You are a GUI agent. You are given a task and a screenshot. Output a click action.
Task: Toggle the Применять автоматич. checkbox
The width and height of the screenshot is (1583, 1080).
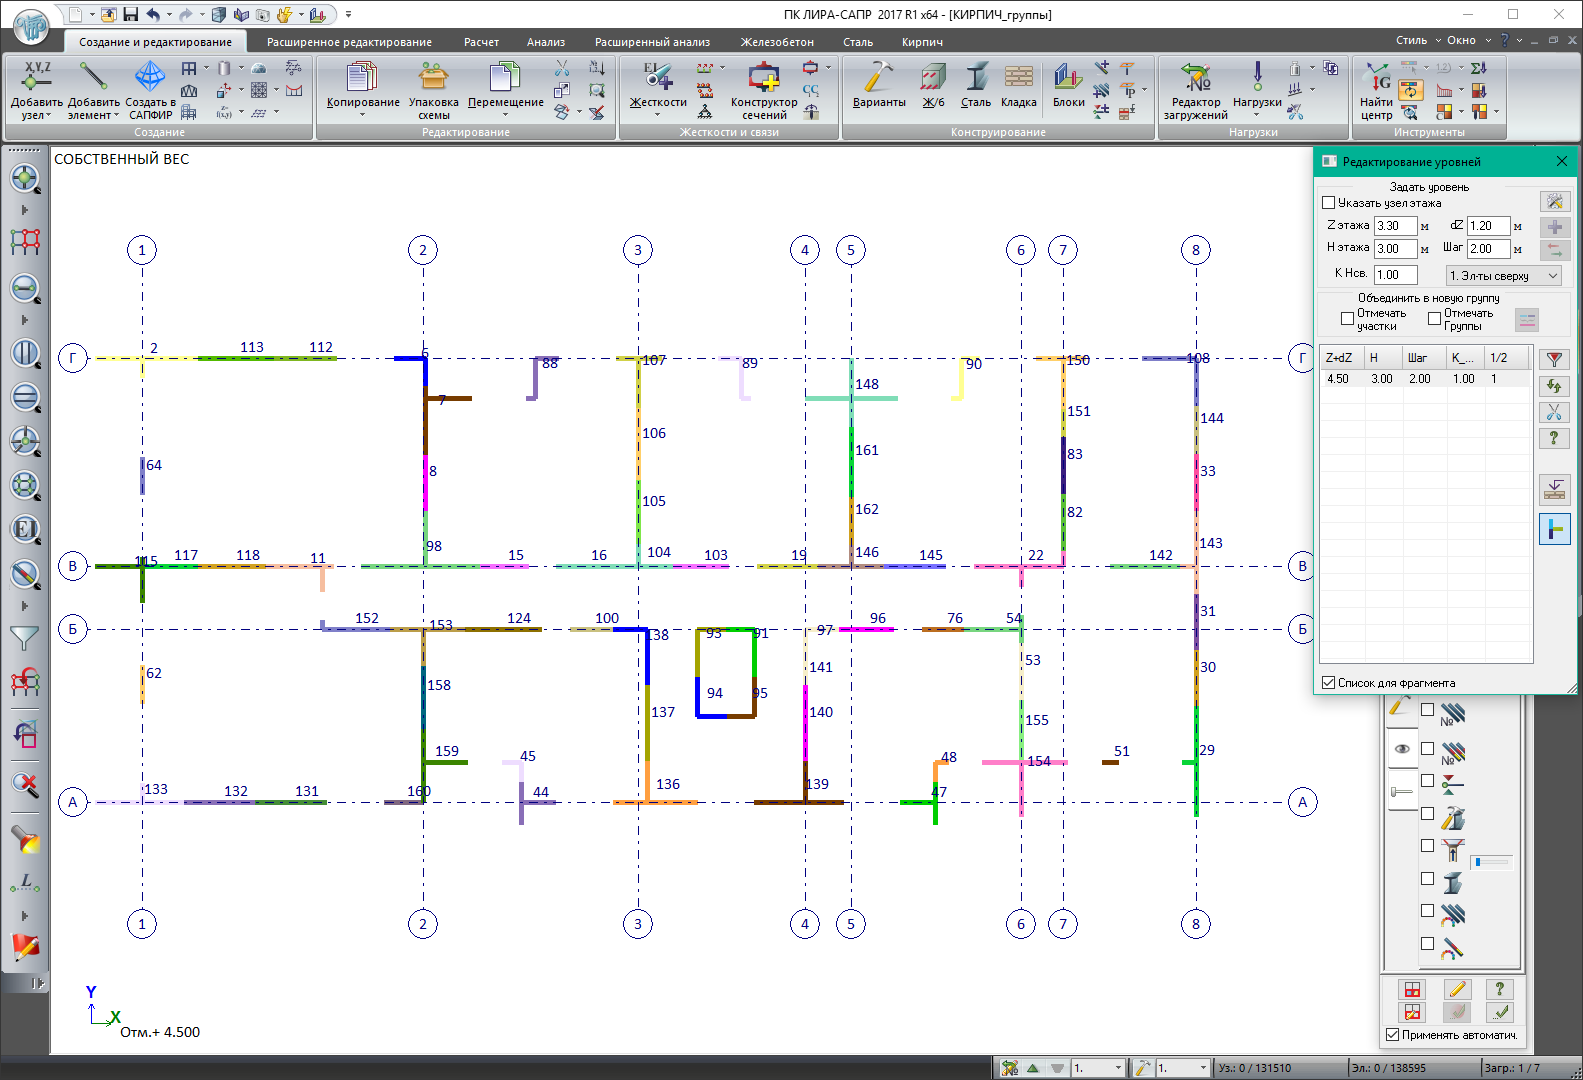click(1393, 1035)
